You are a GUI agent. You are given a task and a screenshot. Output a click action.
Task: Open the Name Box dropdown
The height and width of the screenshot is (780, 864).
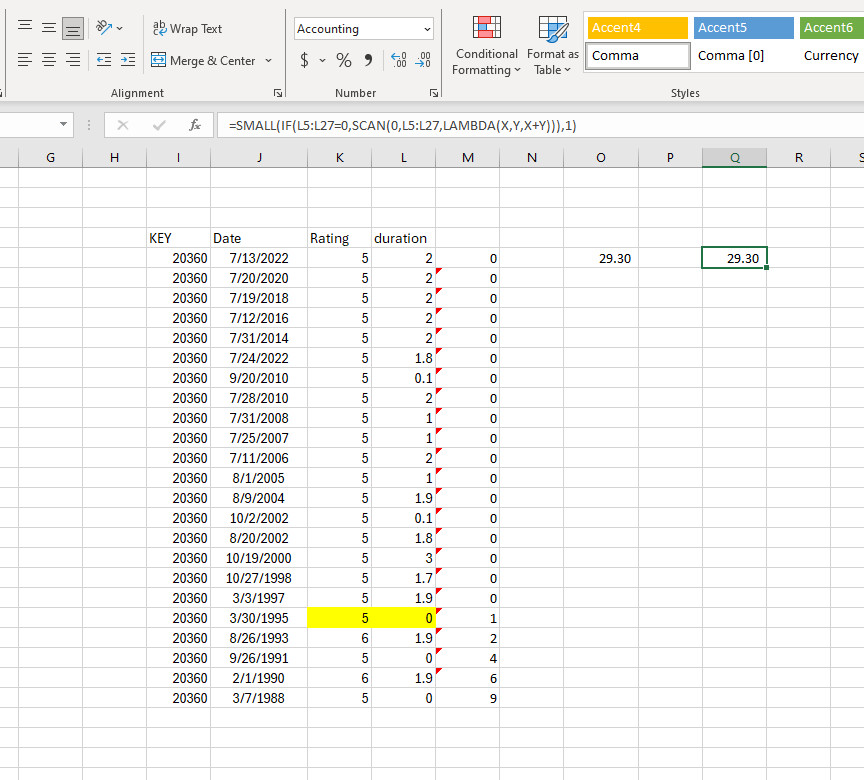pos(63,124)
